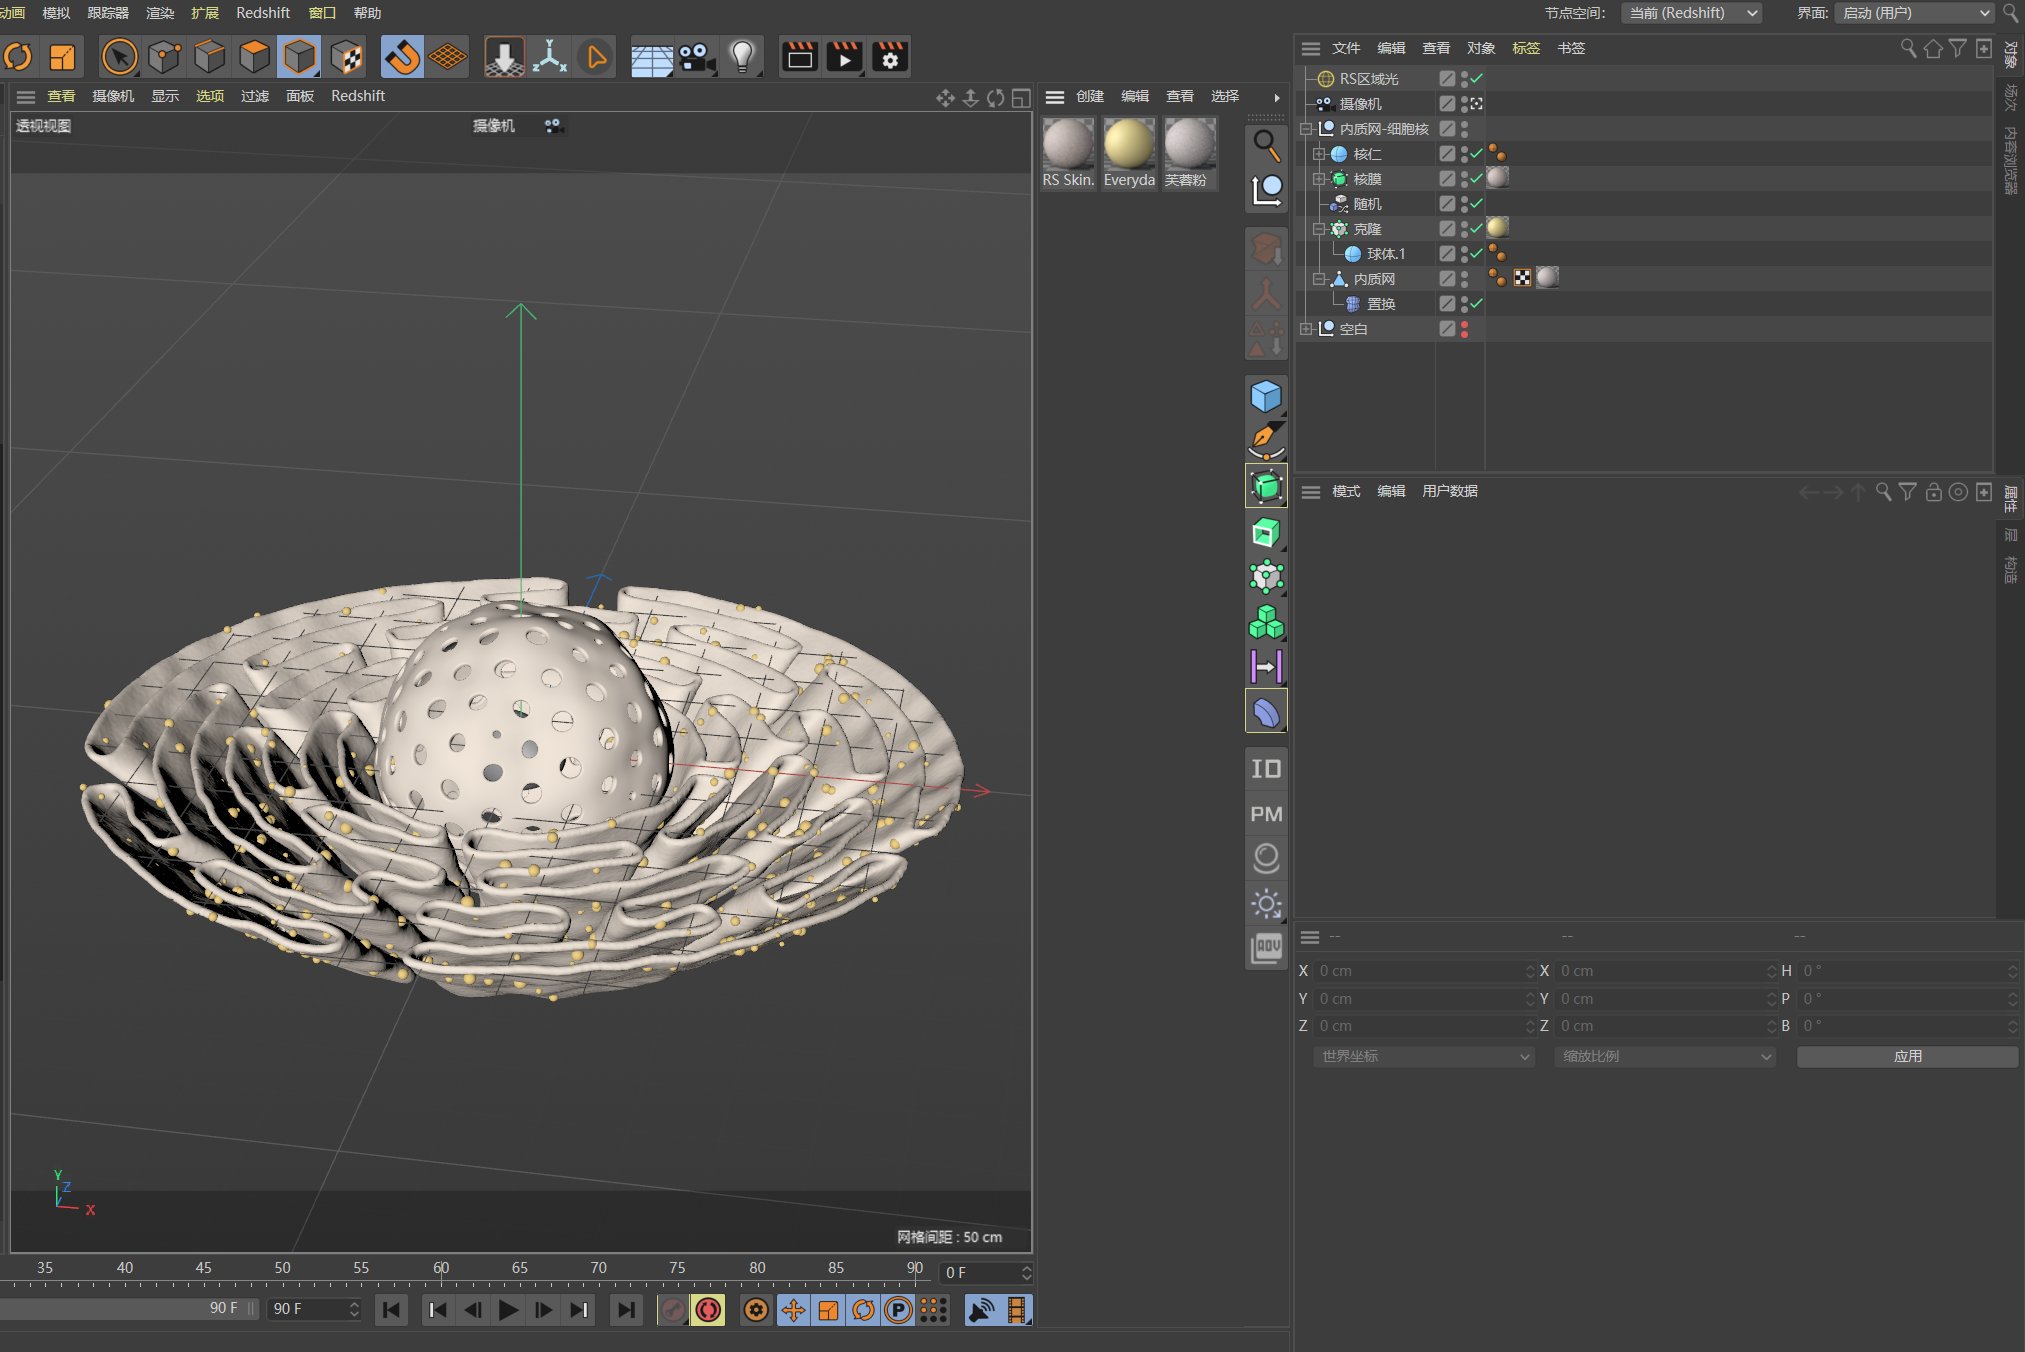Image resolution: width=2025 pixels, height=1352 pixels.
Task: Click the object manager search magnifier
Action: [1908, 48]
